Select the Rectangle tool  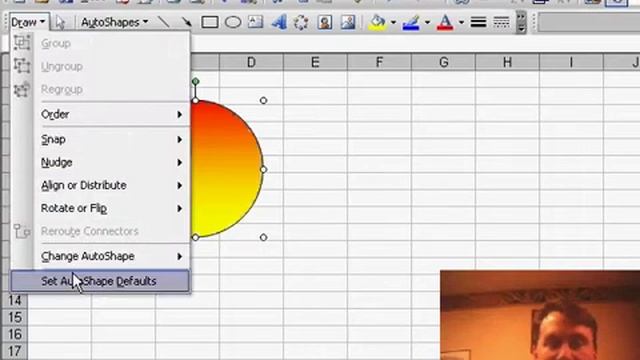[x=210, y=22]
